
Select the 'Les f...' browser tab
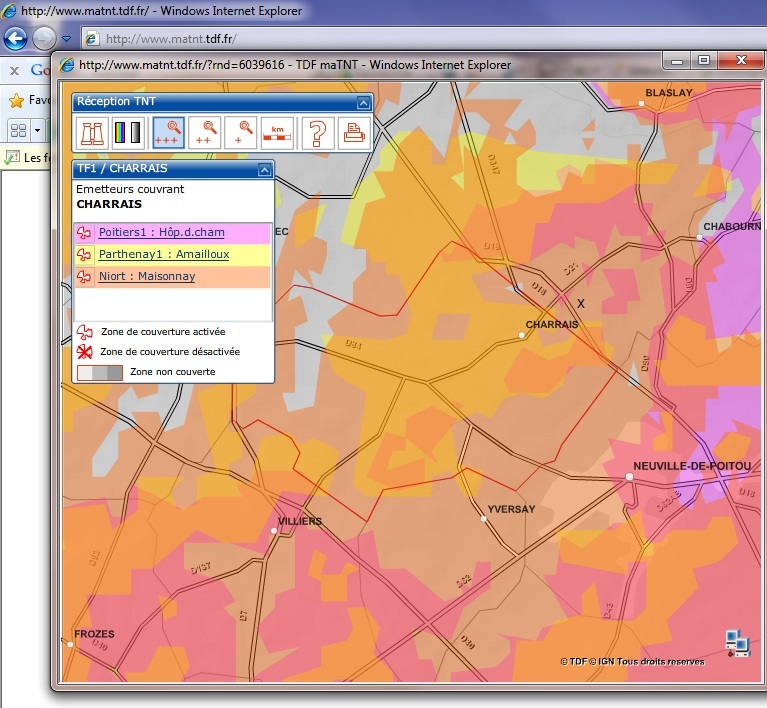(26, 158)
